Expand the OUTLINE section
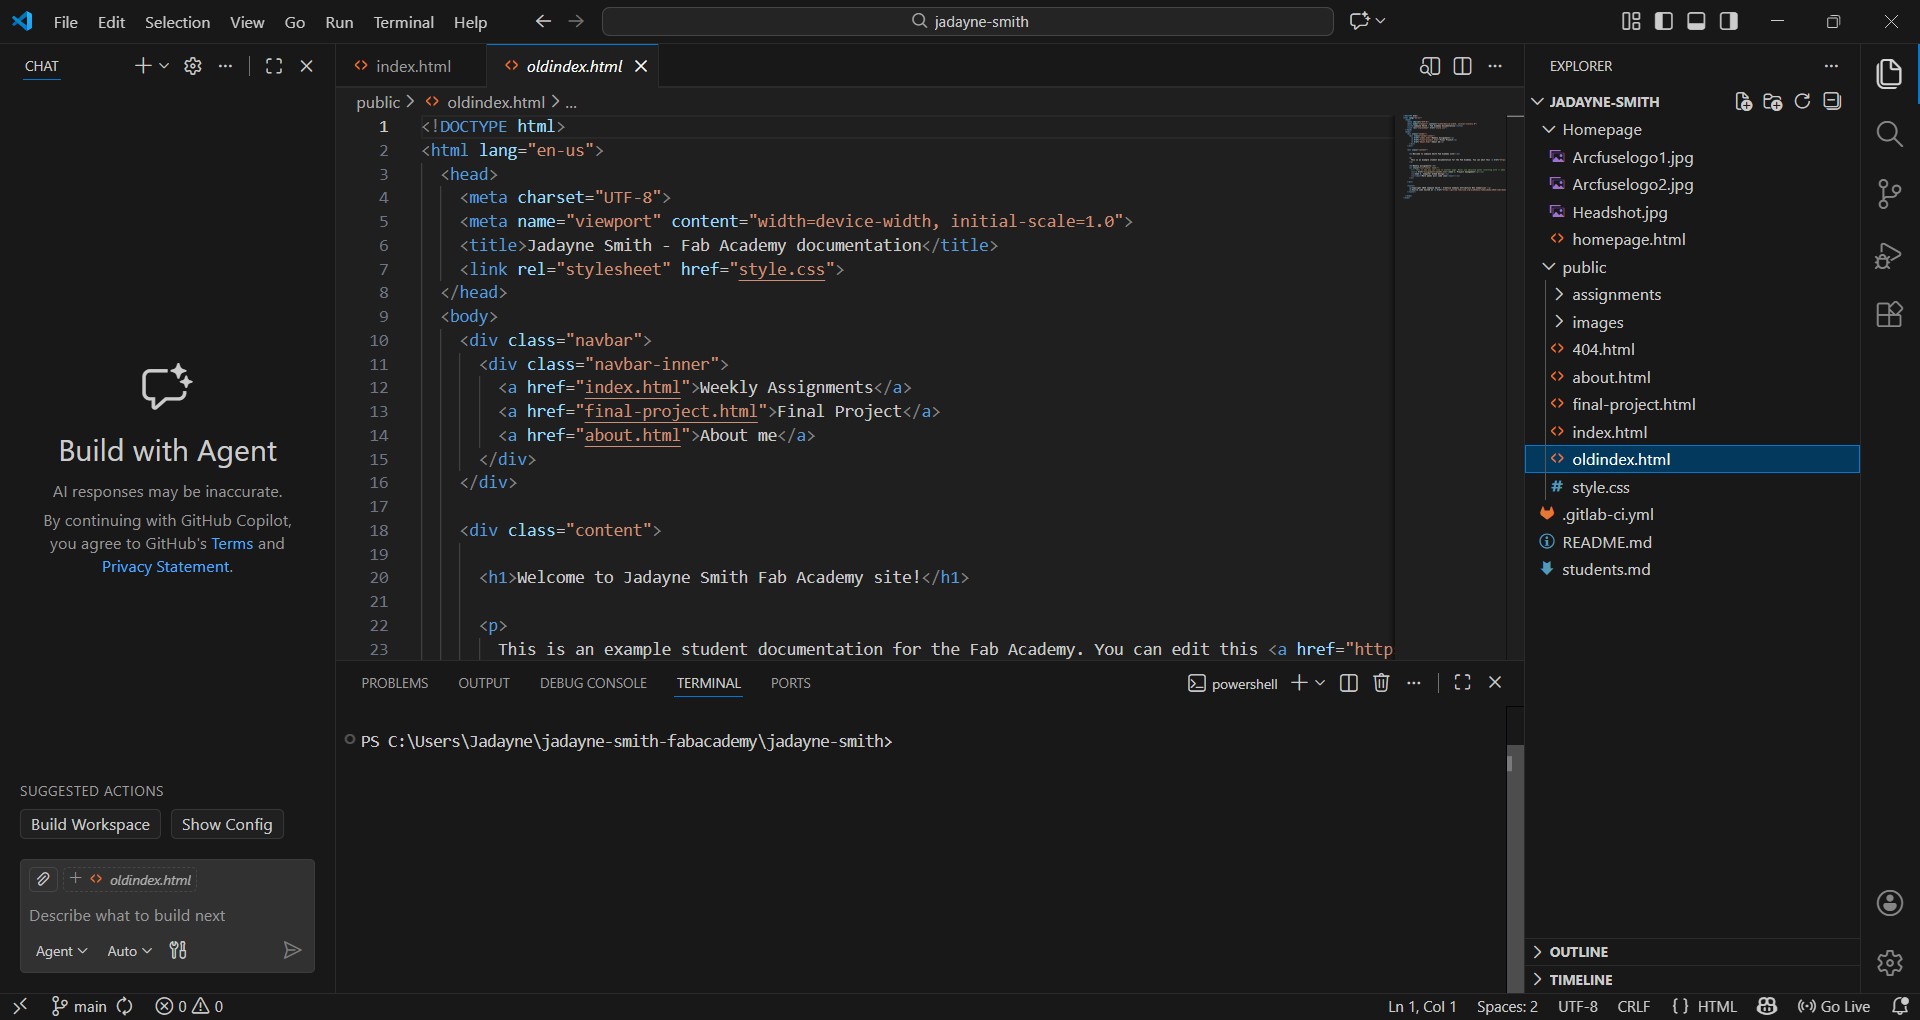The height and width of the screenshot is (1020, 1920). click(x=1578, y=951)
